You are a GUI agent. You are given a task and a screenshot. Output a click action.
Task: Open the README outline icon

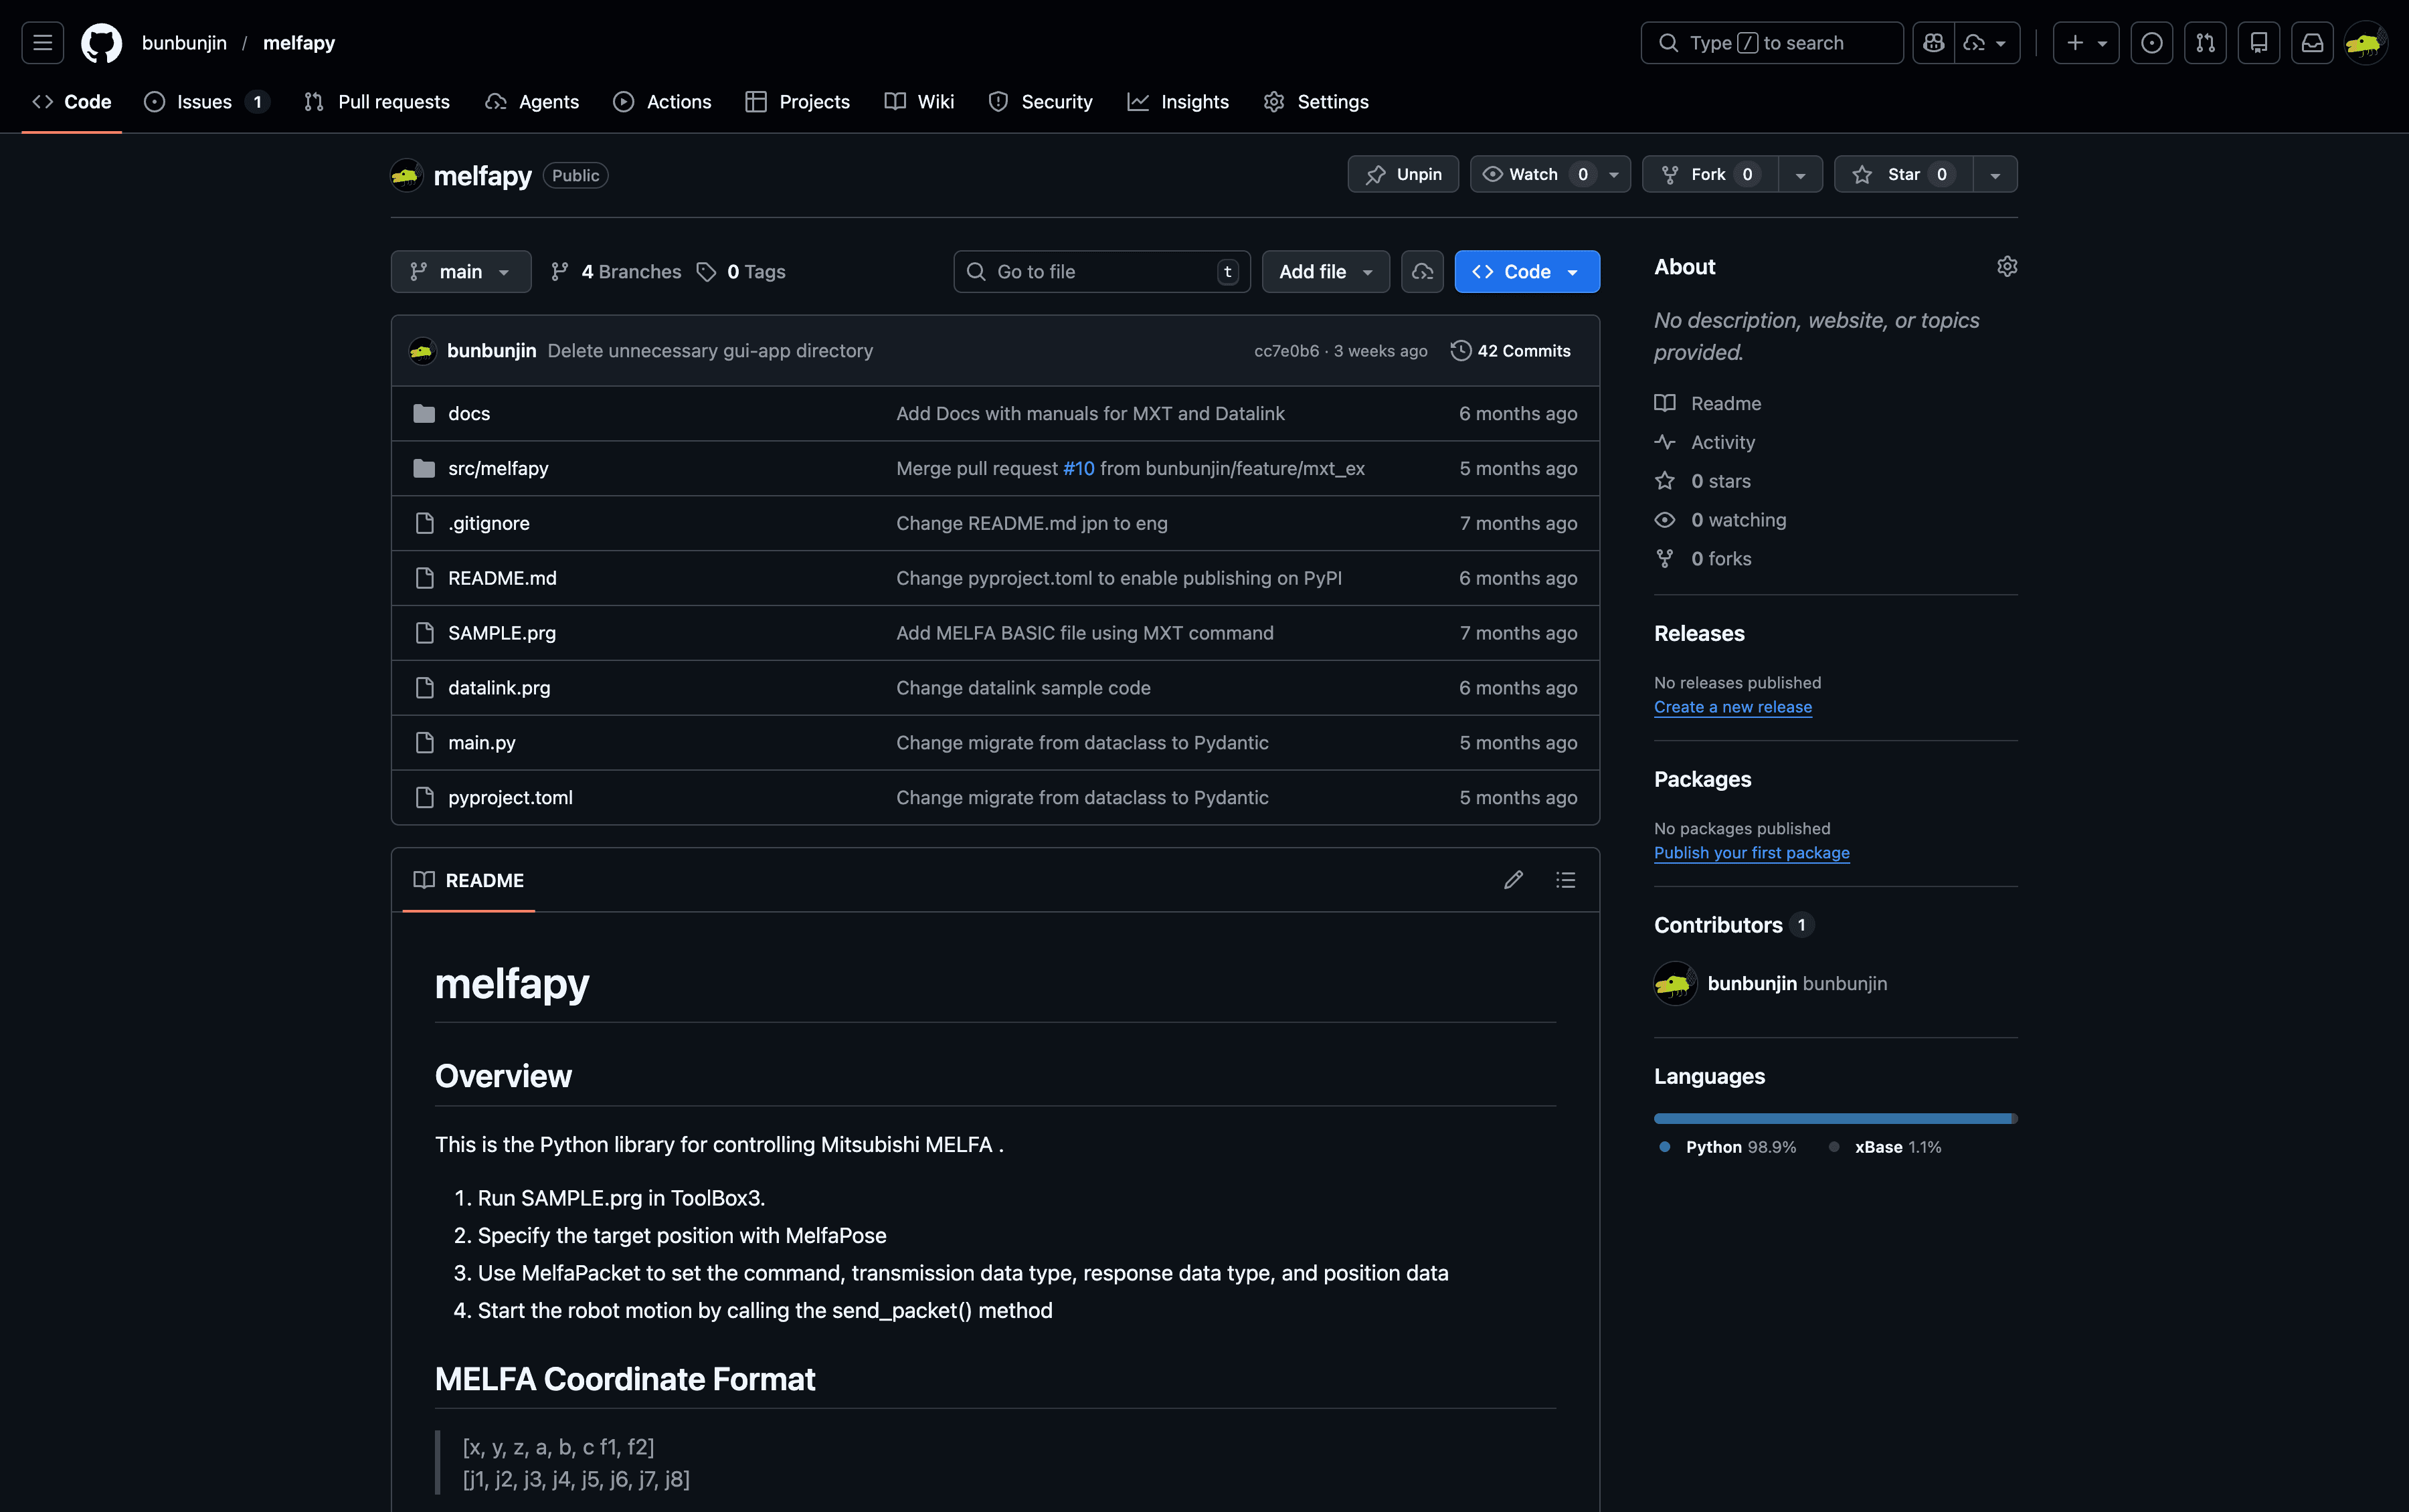1566,880
